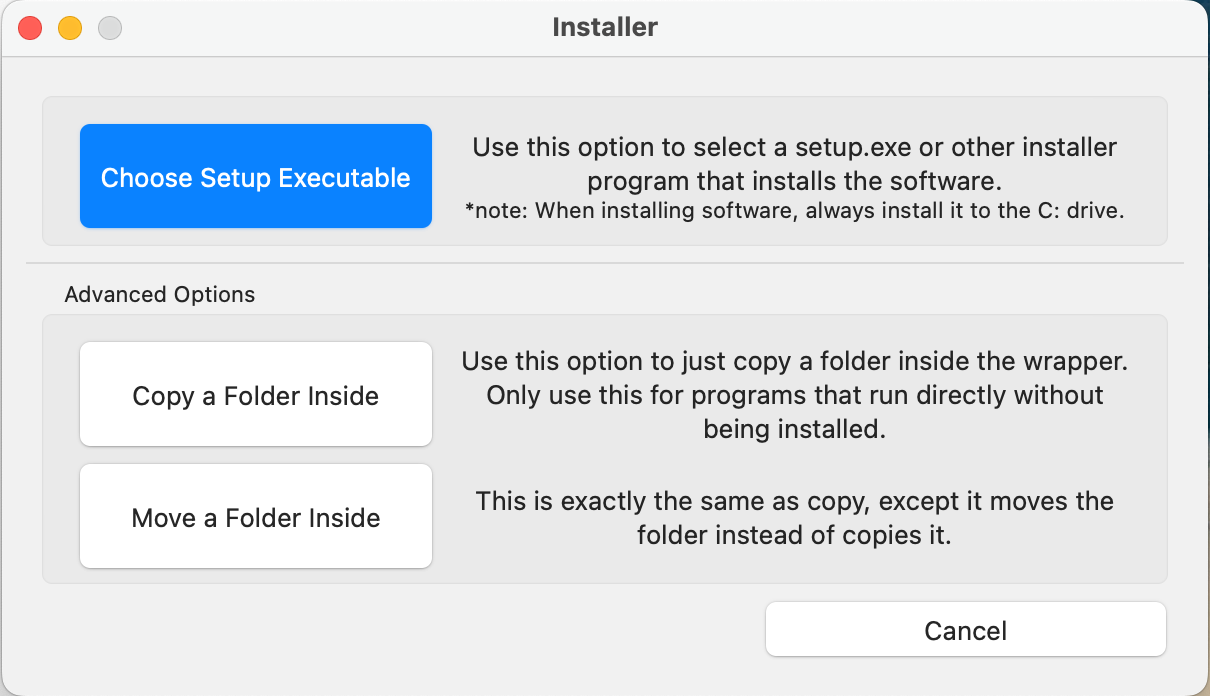Image resolution: width=1210 pixels, height=696 pixels.
Task: Click the grayed-out zoom window button
Action: click(110, 28)
